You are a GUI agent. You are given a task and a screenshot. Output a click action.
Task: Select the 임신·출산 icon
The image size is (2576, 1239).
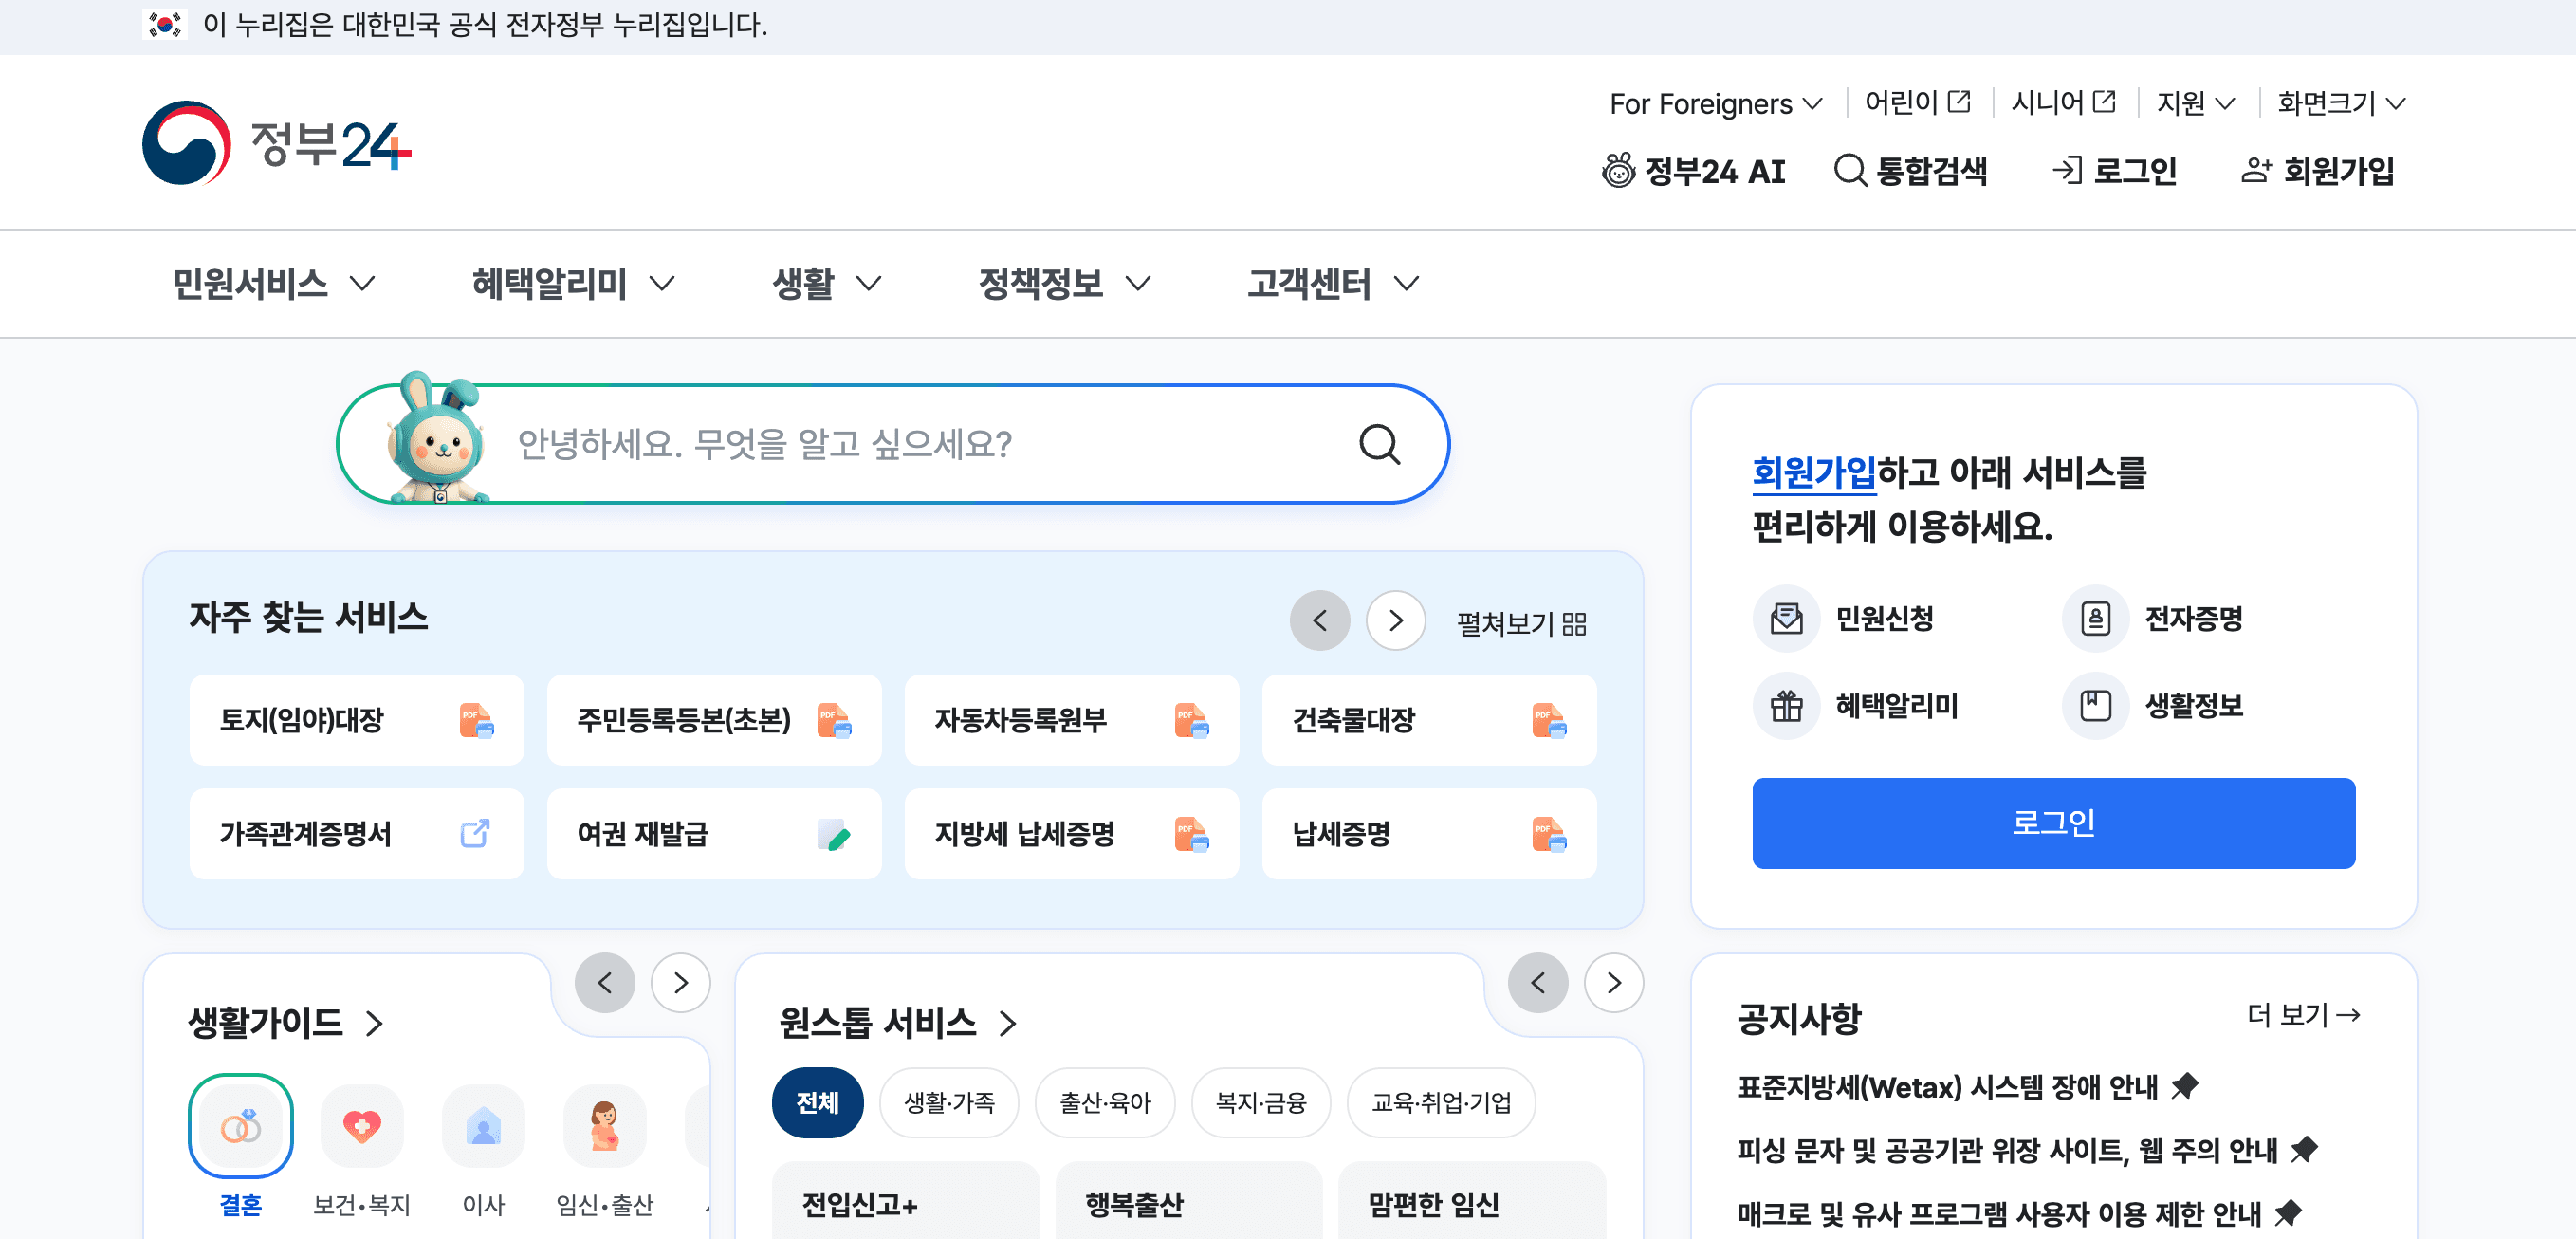point(605,1127)
